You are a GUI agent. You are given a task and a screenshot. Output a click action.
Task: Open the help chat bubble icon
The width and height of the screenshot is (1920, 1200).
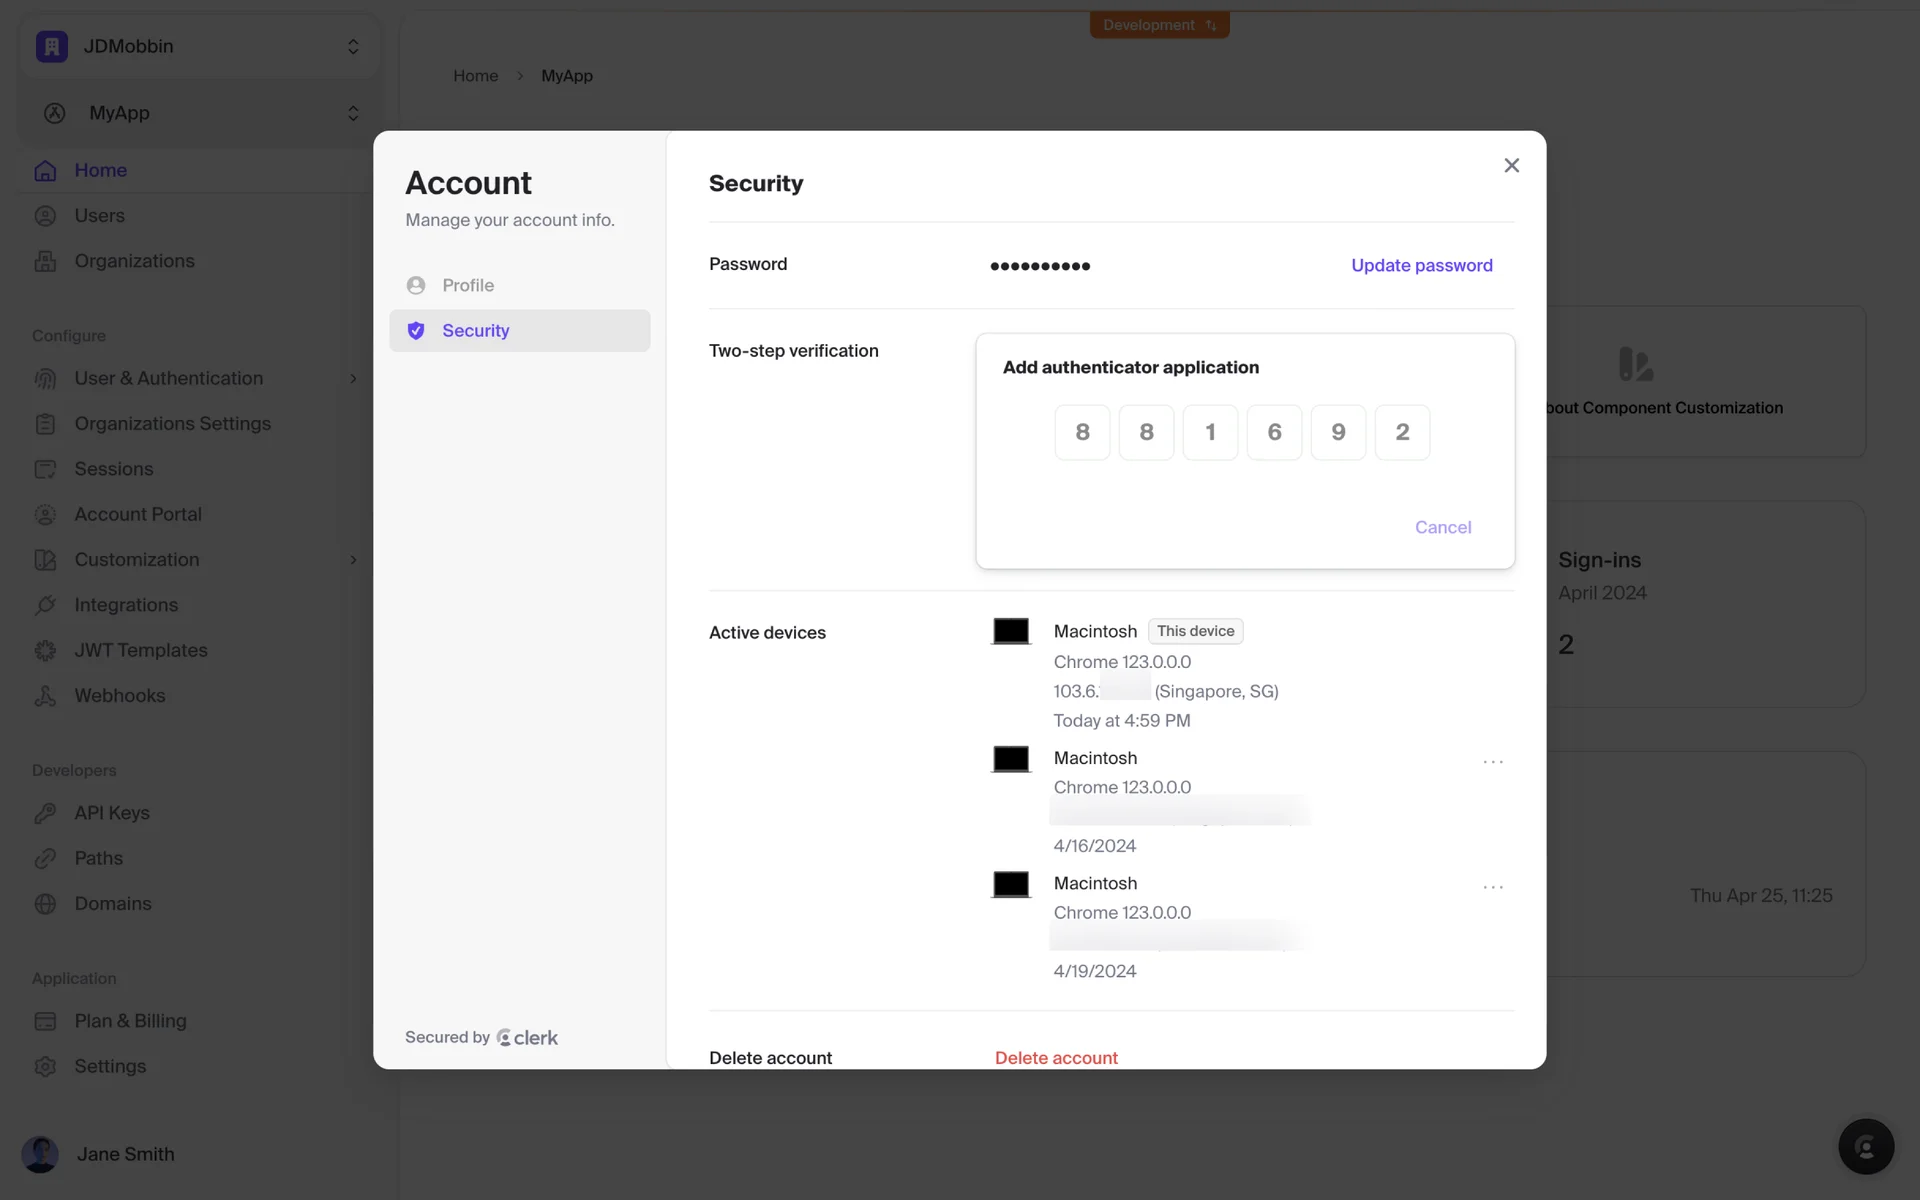click(1865, 1146)
